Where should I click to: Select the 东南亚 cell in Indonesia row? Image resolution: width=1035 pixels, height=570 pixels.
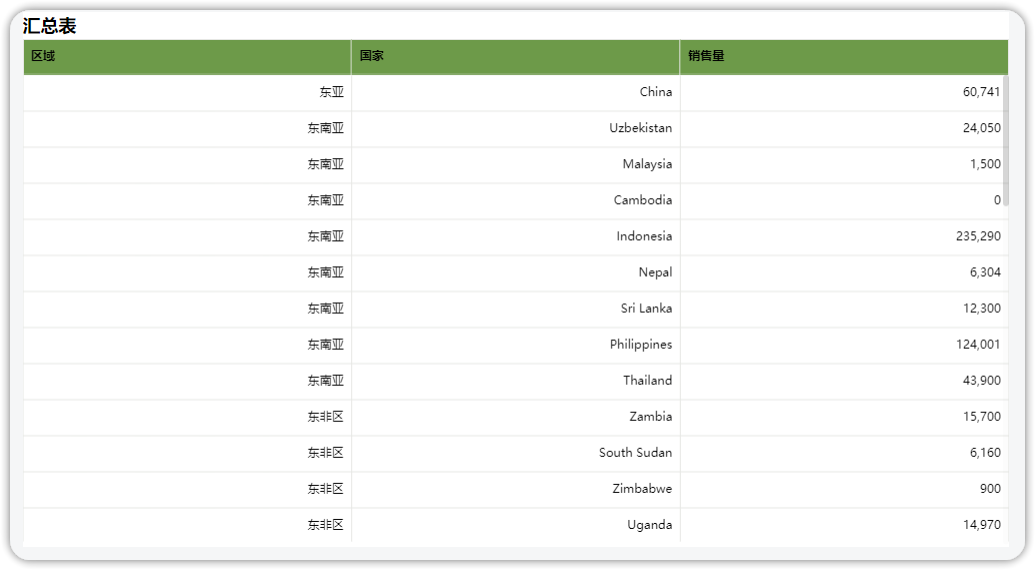(x=187, y=237)
